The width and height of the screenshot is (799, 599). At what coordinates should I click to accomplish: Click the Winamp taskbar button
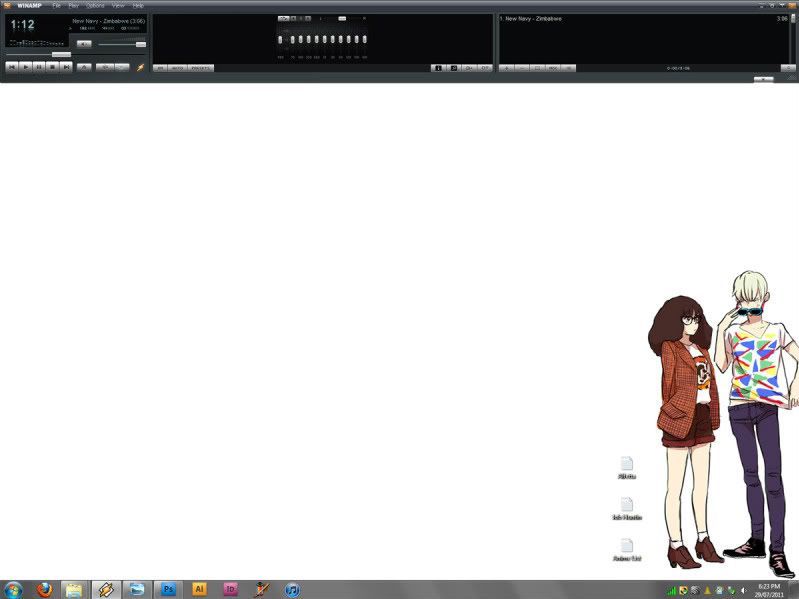106,590
